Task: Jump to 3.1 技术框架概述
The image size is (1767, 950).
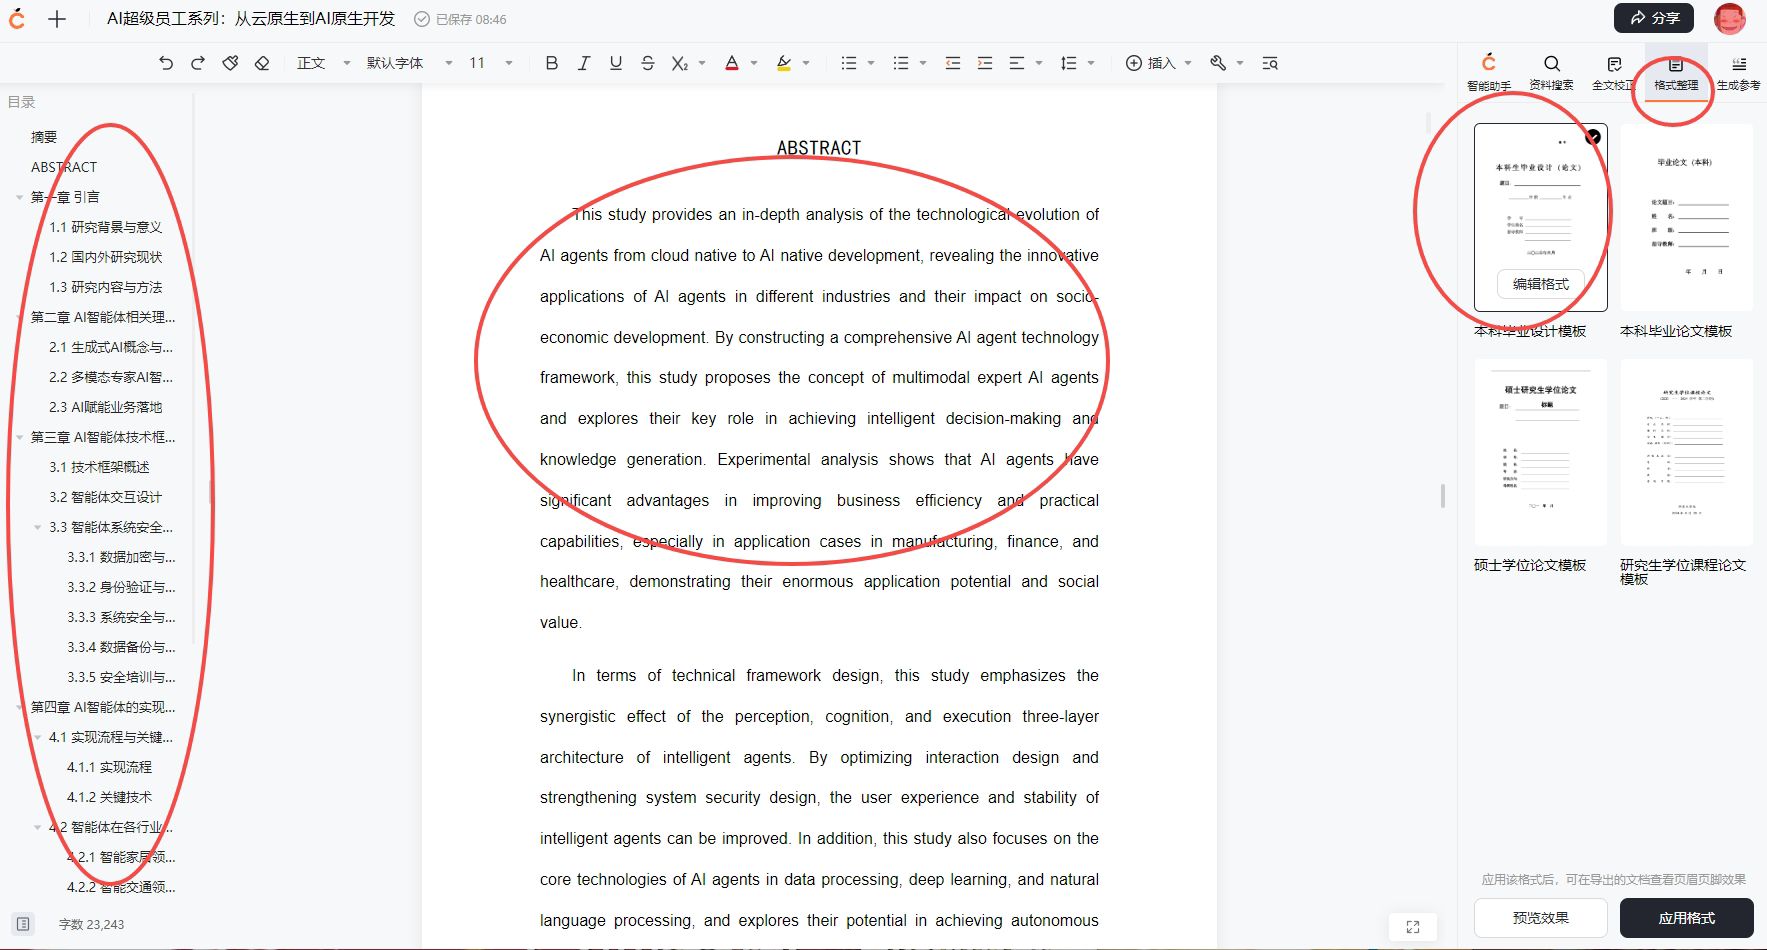Action: [x=99, y=467]
